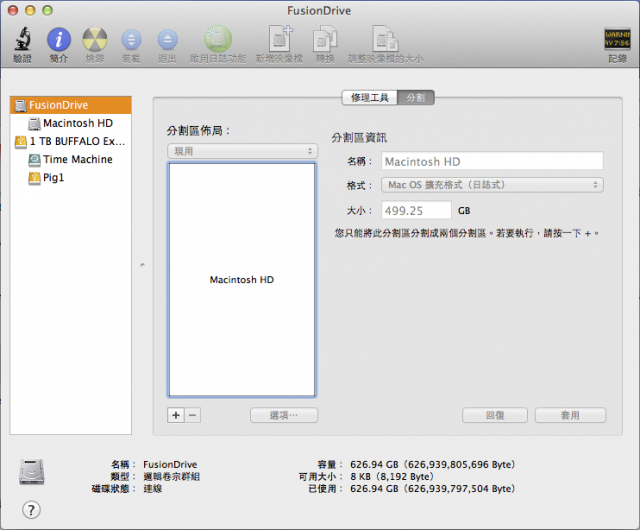Close the FusionDrive window
The height and width of the screenshot is (530, 640).
coord(13,10)
